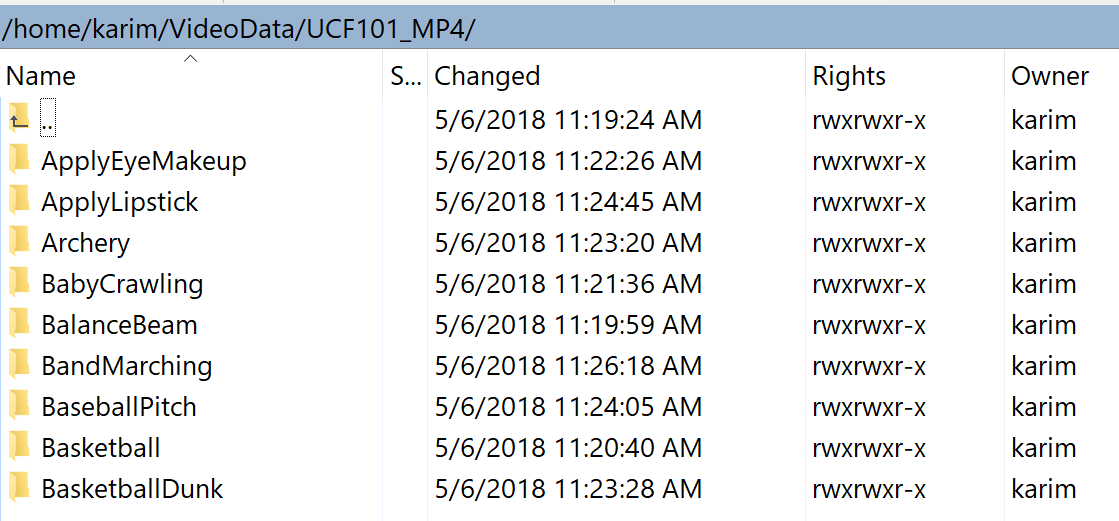Toggle the sort arrow above the Name column

[190, 59]
